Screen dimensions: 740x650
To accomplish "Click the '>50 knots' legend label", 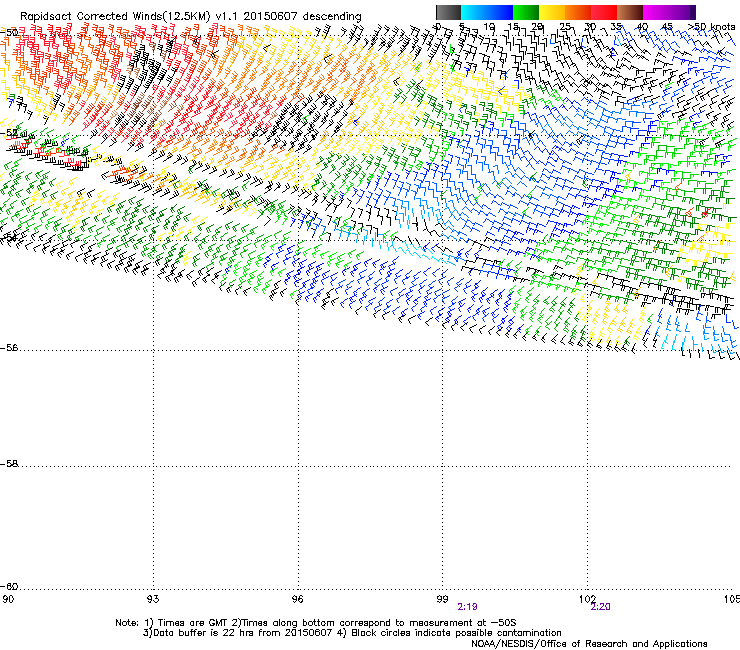I will click(x=712, y=26).
